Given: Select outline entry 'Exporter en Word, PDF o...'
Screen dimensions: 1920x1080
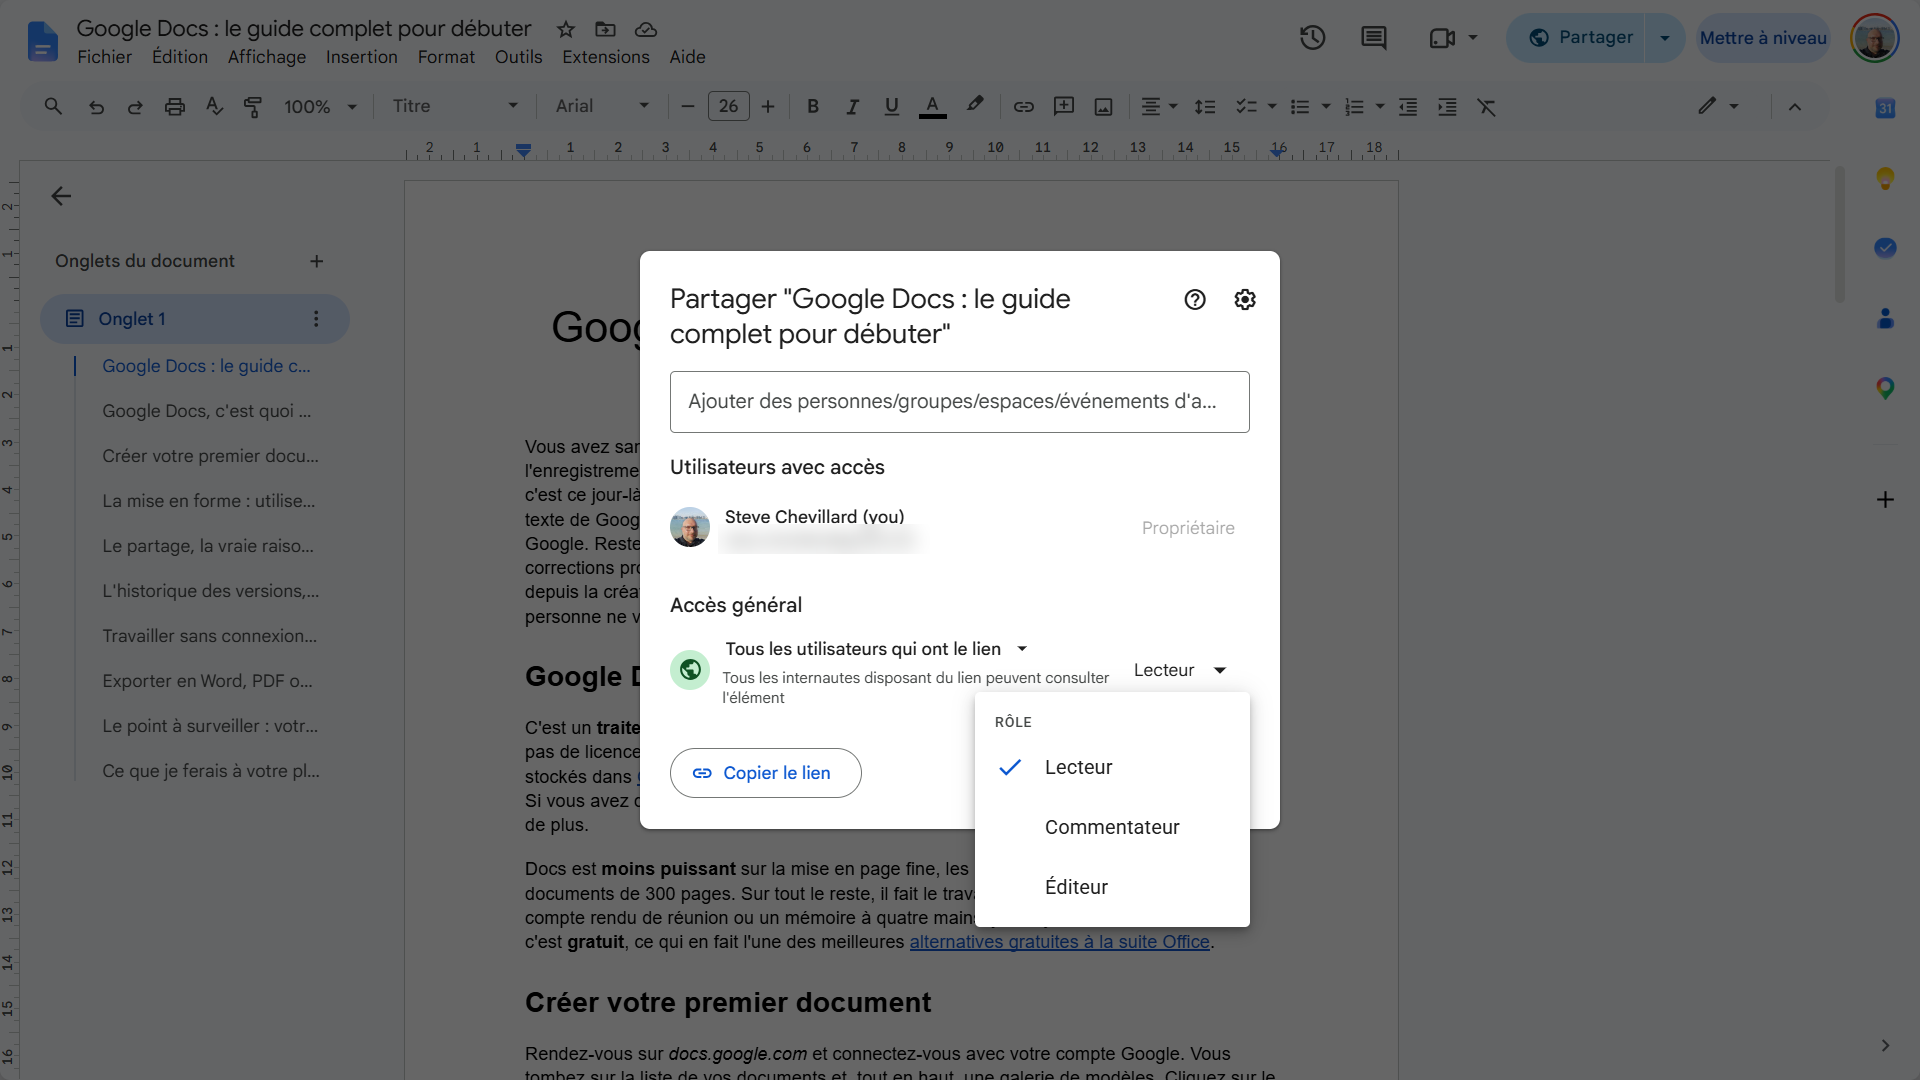Looking at the screenshot, I should pyautogui.click(x=207, y=681).
